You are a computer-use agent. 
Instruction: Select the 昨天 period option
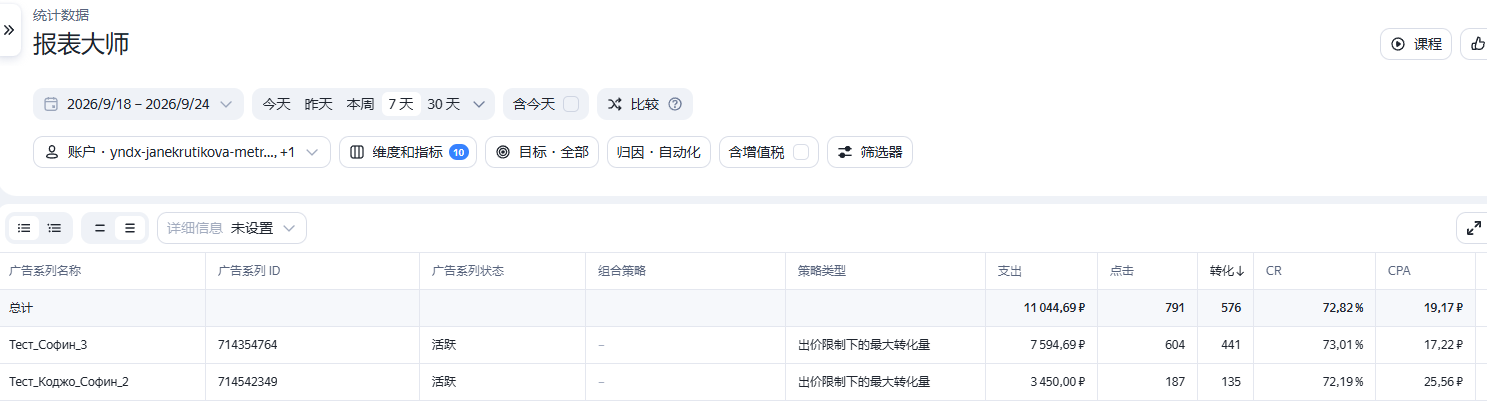coord(318,104)
